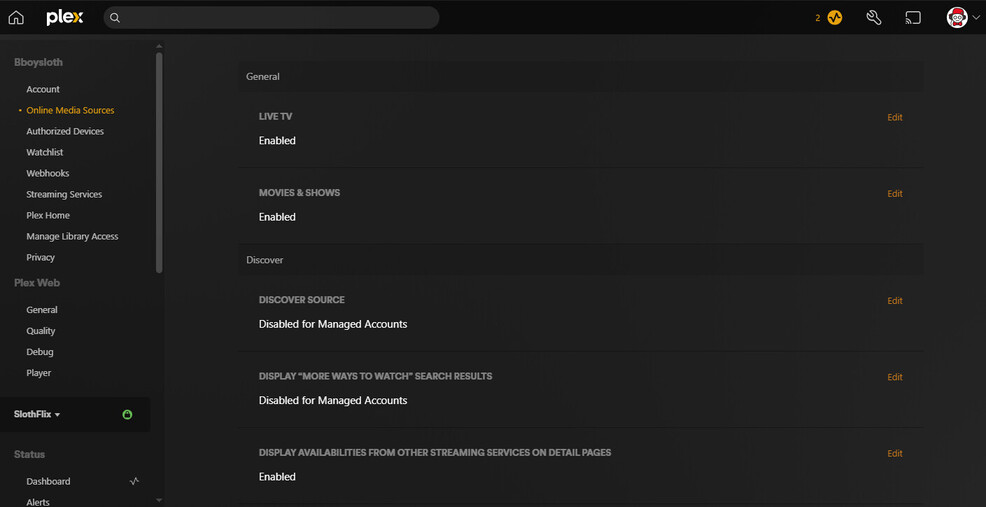Click Enabled value under Movies & Shows
This screenshot has width=986, height=507.
277,217
